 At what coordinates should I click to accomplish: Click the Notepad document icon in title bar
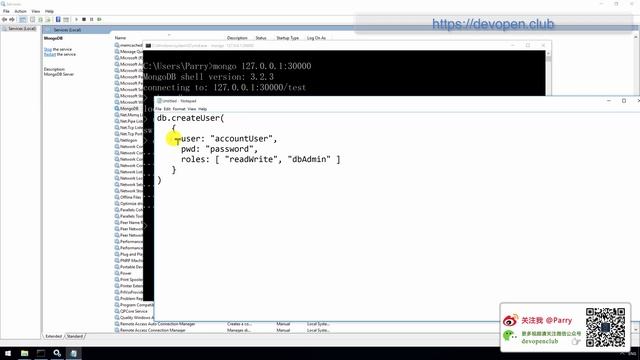pos(159,101)
